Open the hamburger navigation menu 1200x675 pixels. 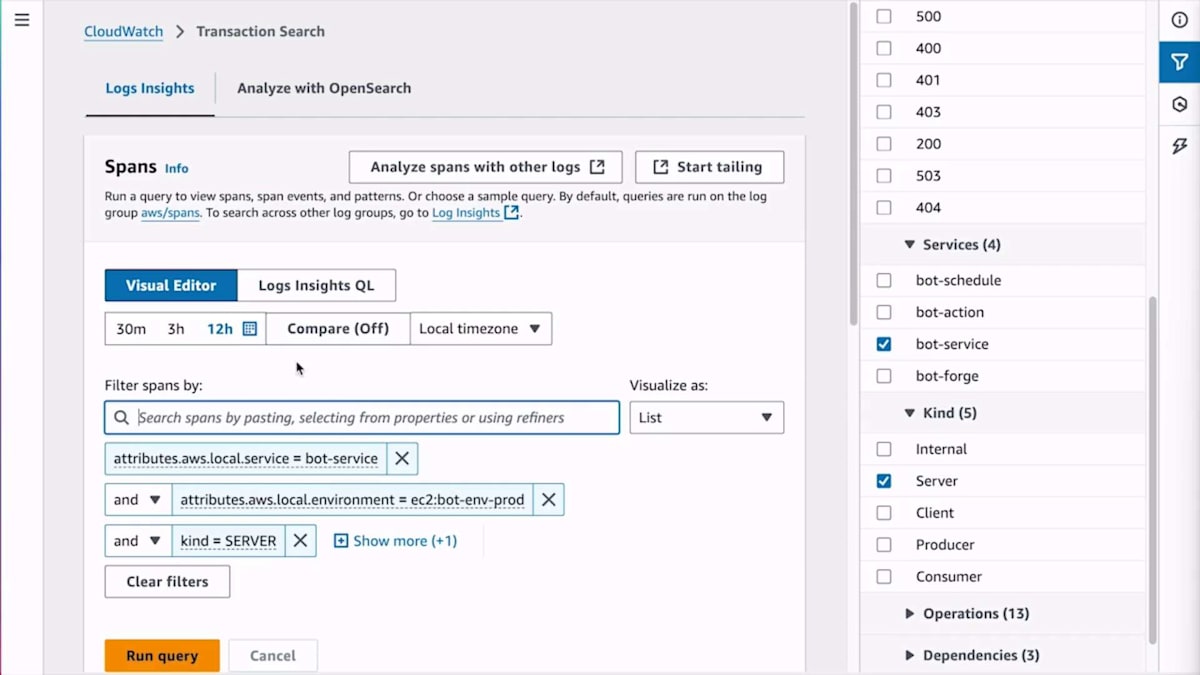22,20
